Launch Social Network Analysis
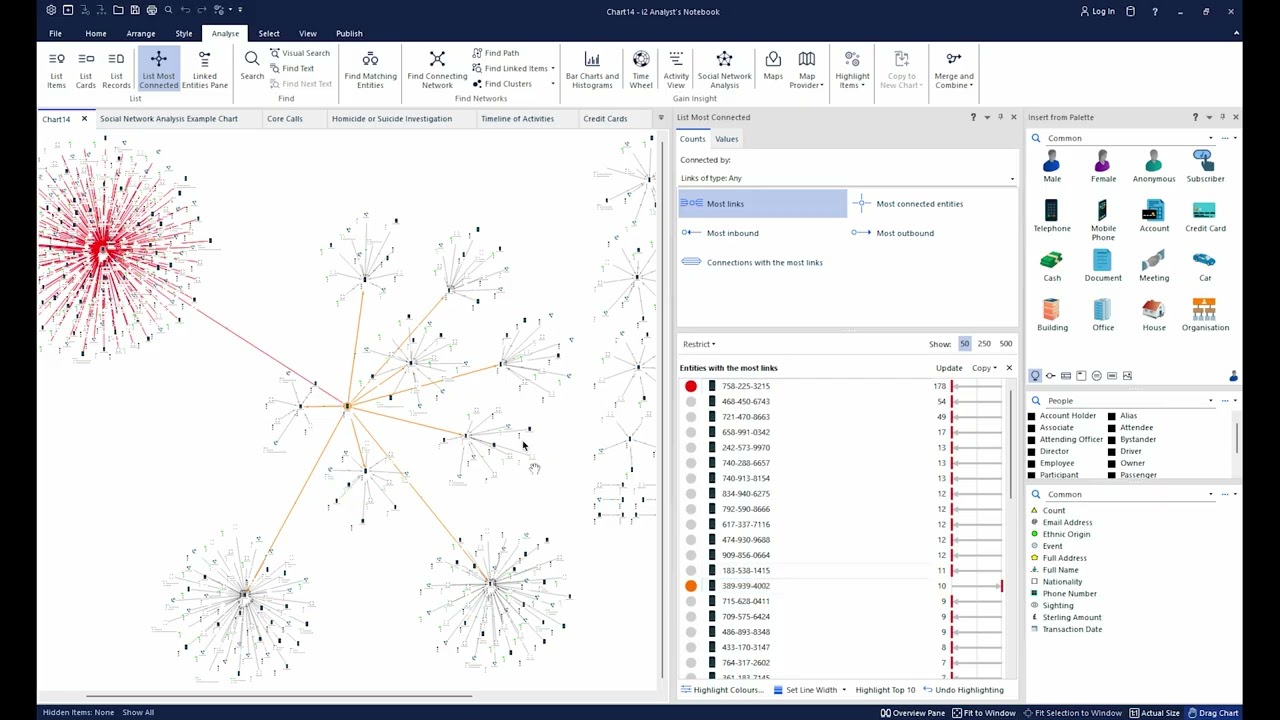1280x720 pixels. coord(724,70)
